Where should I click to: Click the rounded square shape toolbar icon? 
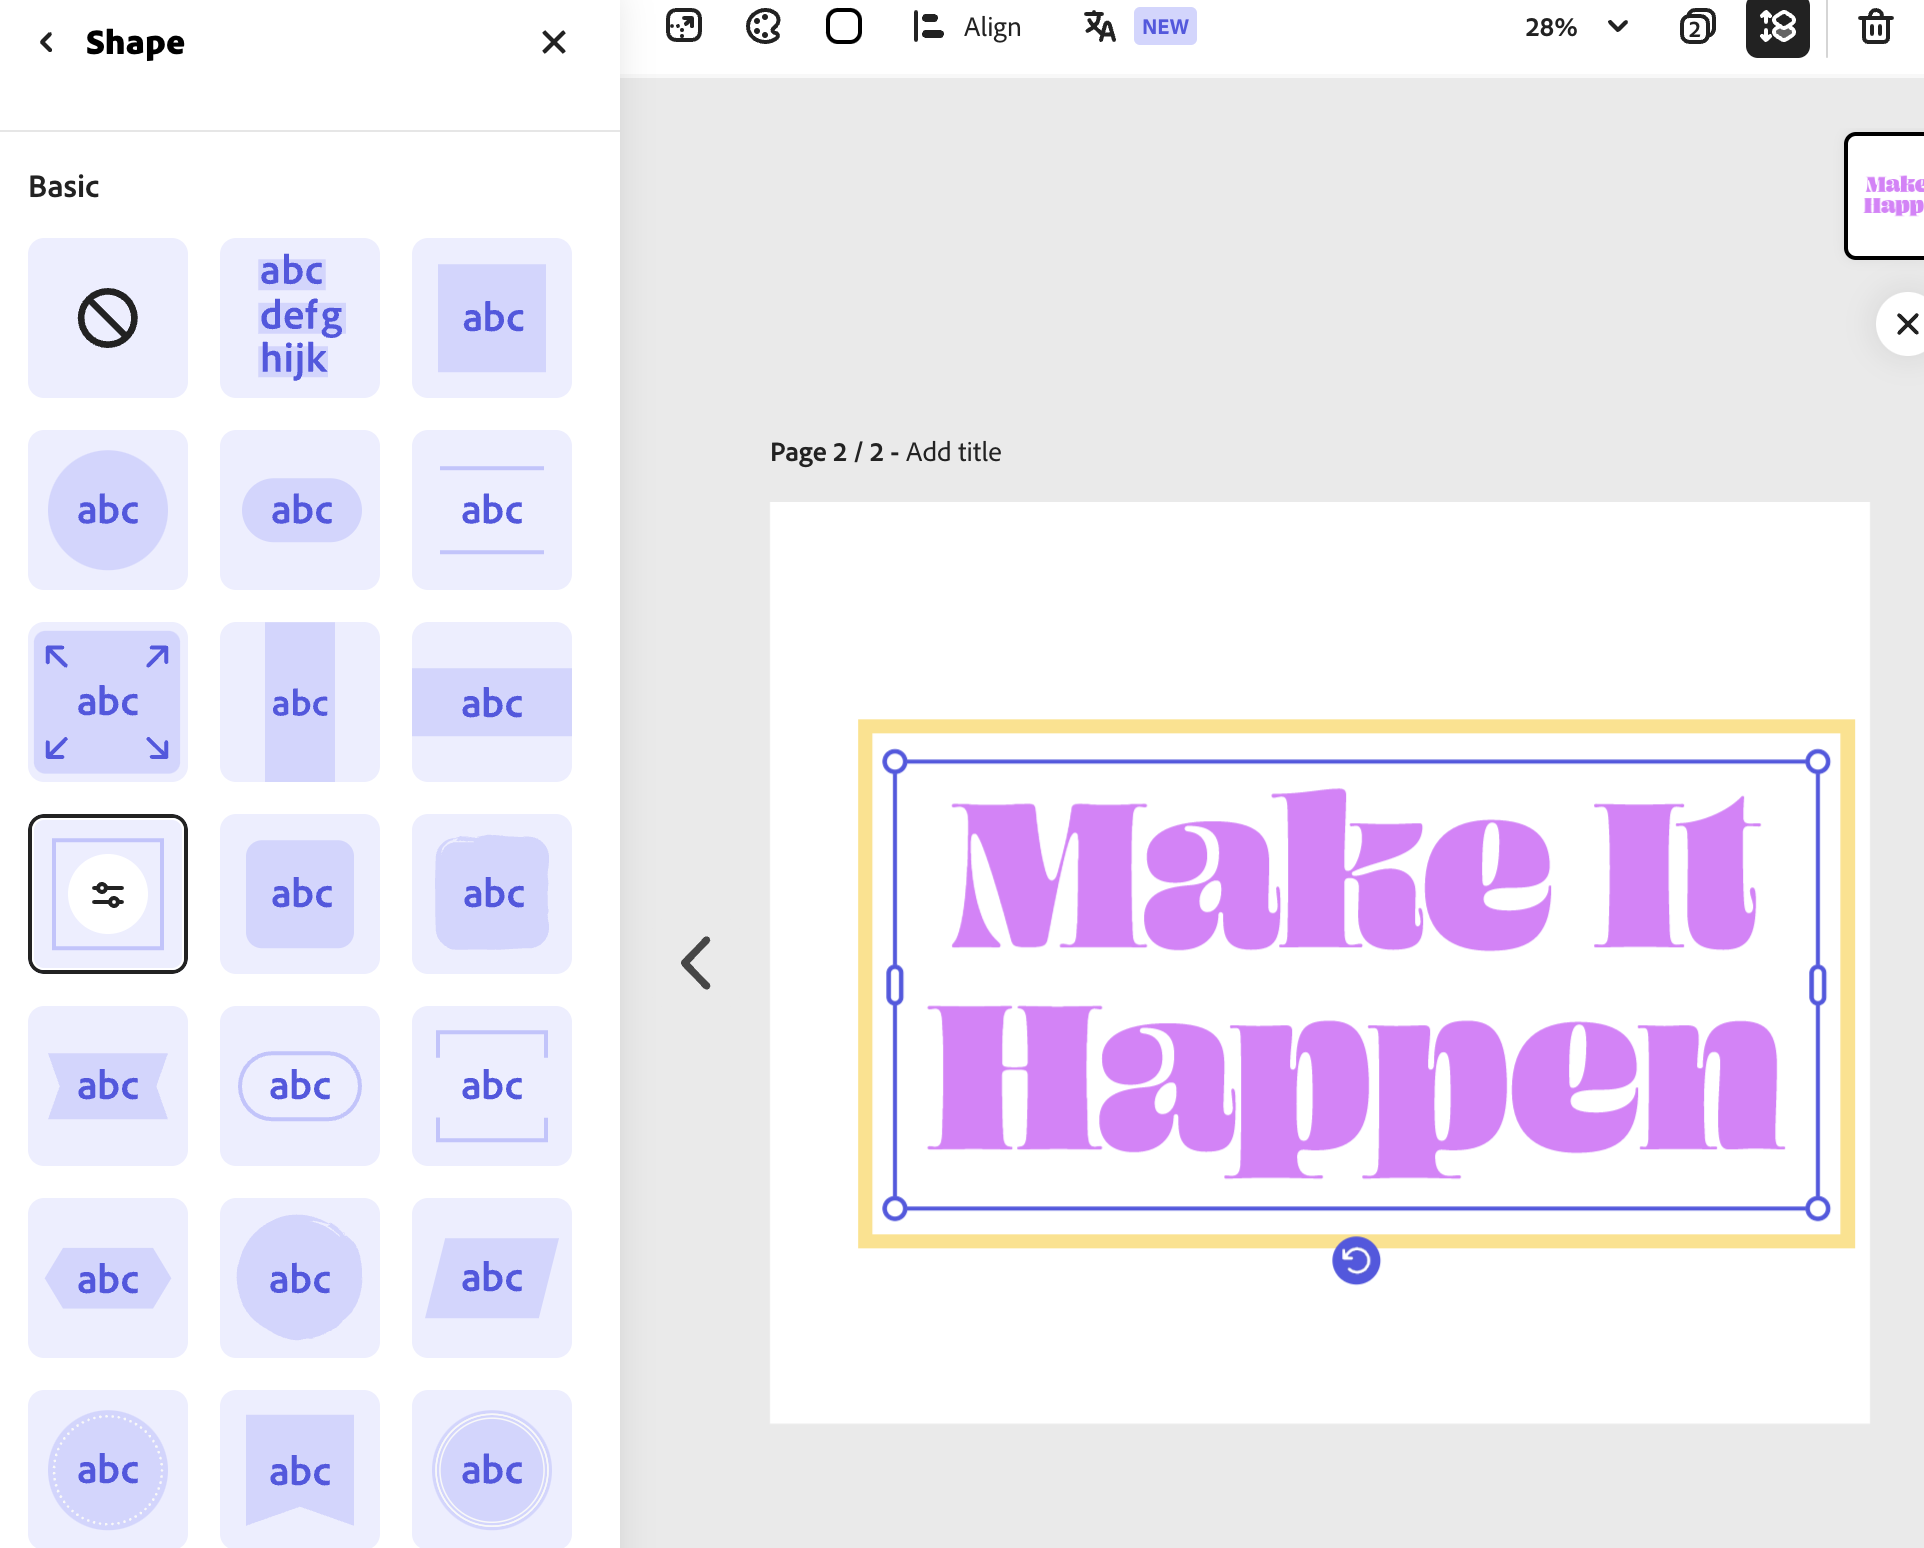coord(844,26)
